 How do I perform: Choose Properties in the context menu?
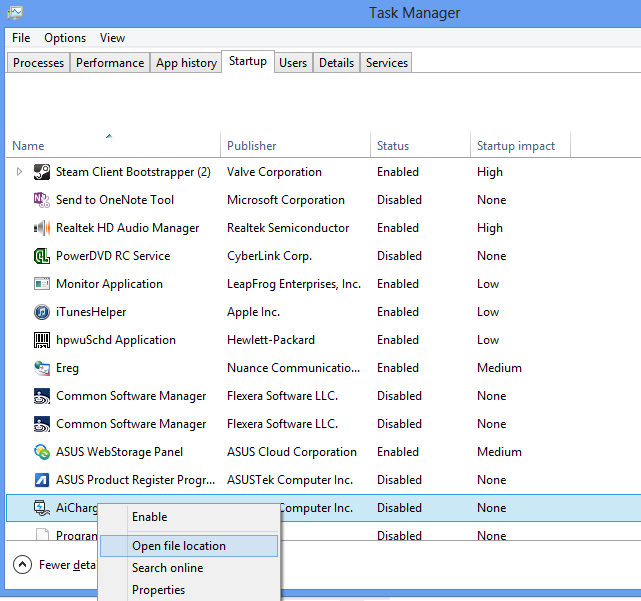tap(189, 590)
